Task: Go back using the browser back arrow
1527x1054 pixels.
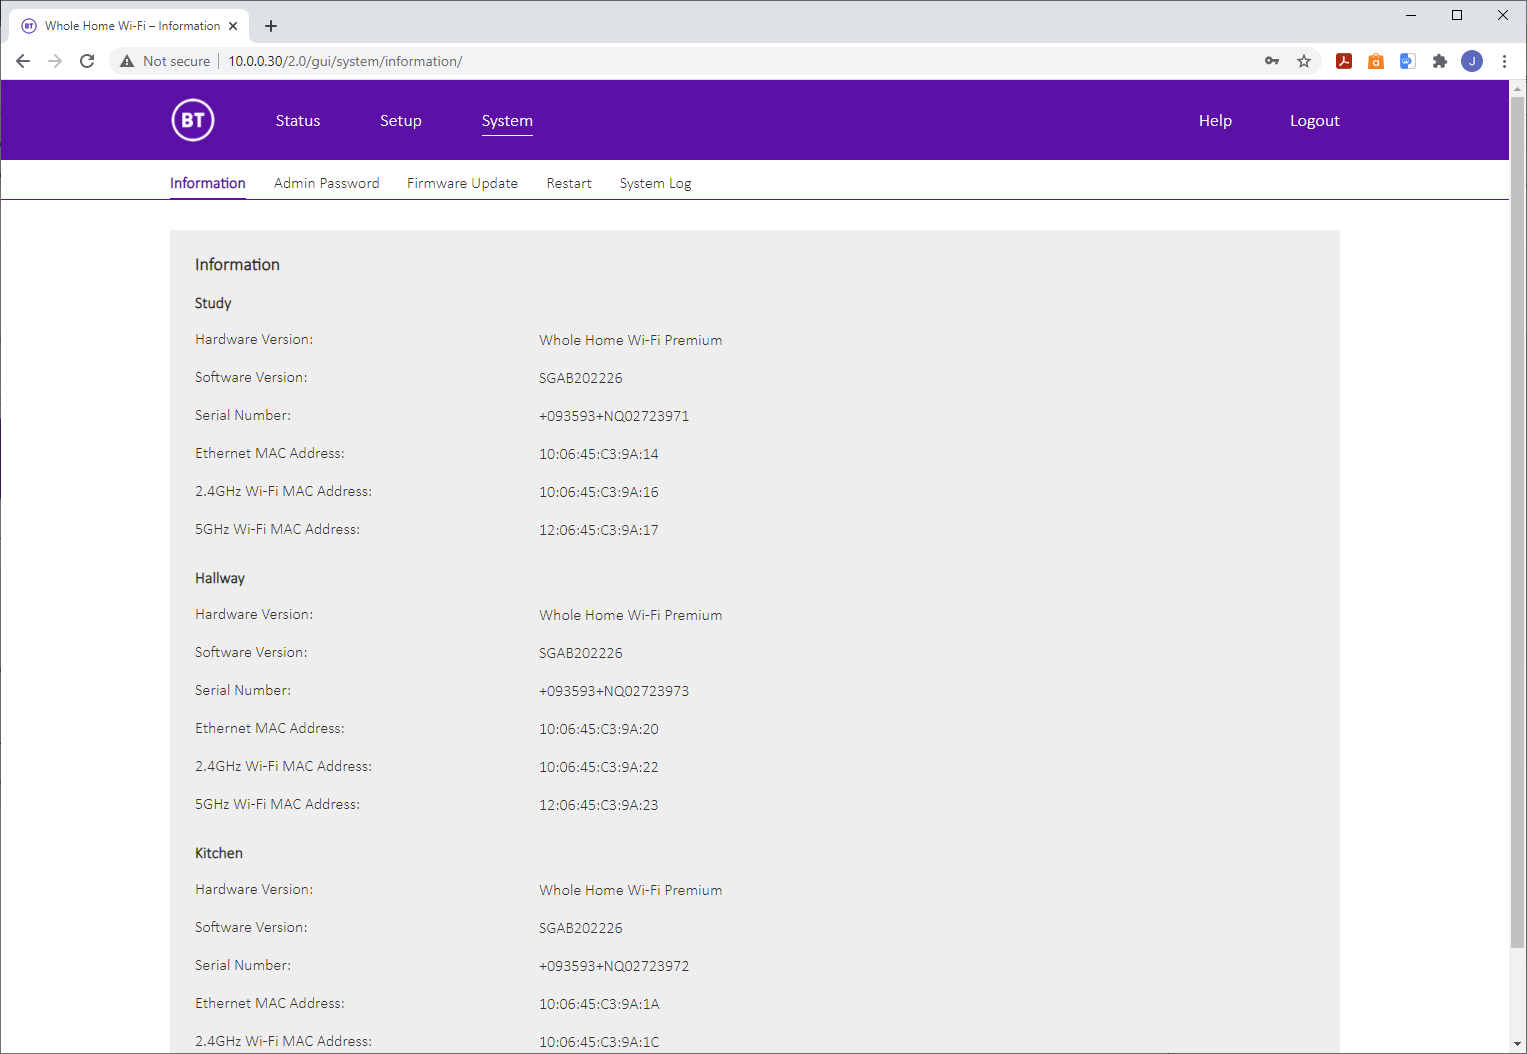Action: [x=23, y=61]
